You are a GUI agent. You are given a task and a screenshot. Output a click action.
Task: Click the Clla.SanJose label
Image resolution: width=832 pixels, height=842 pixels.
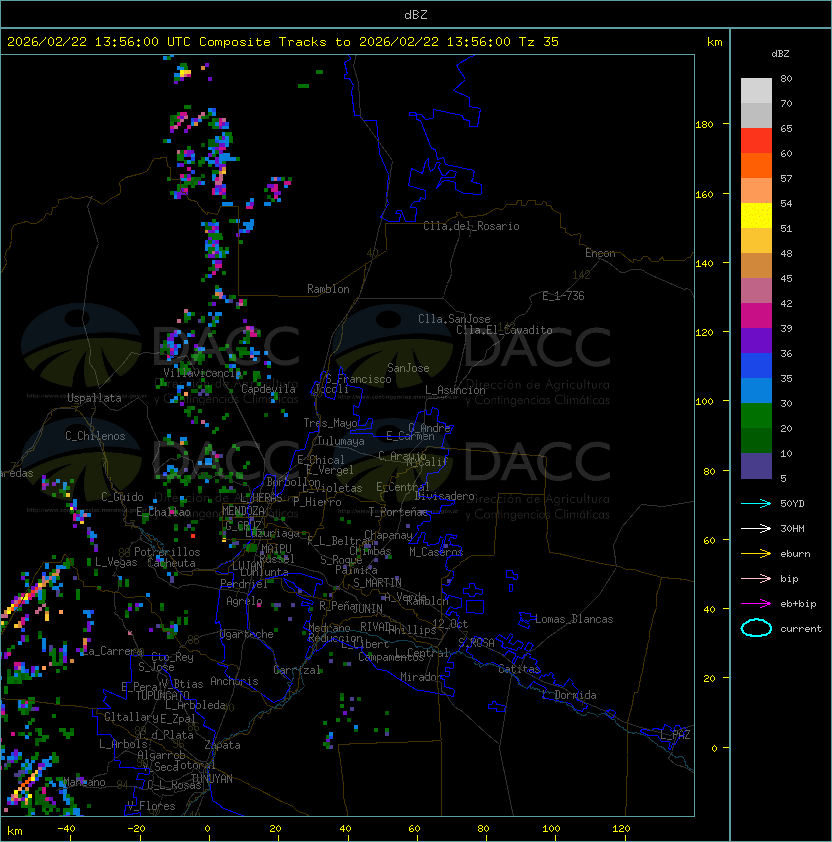(x=454, y=319)
